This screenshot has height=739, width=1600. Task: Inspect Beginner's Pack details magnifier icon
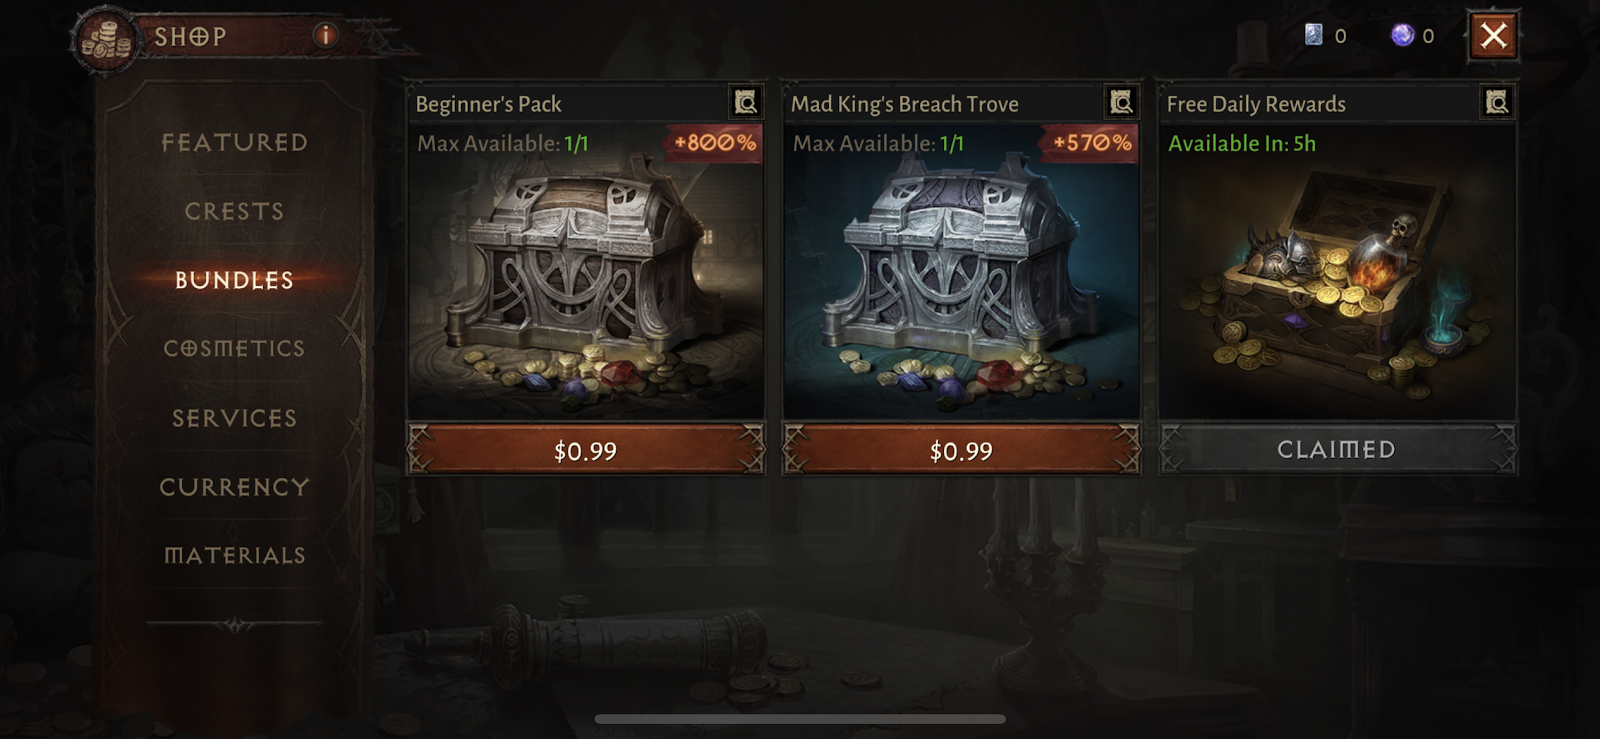pos(746,102)
